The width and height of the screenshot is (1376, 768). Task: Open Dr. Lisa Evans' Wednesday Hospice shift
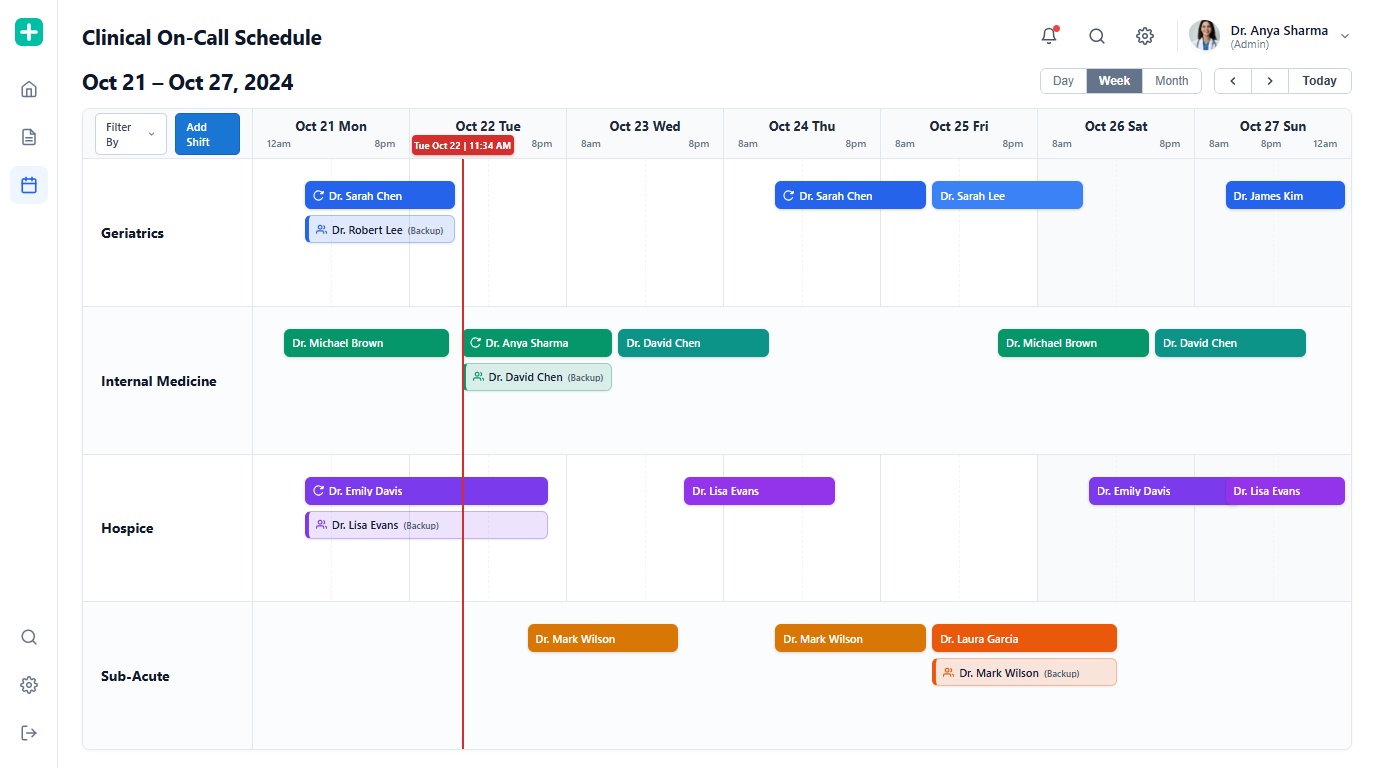click(759, 491)
